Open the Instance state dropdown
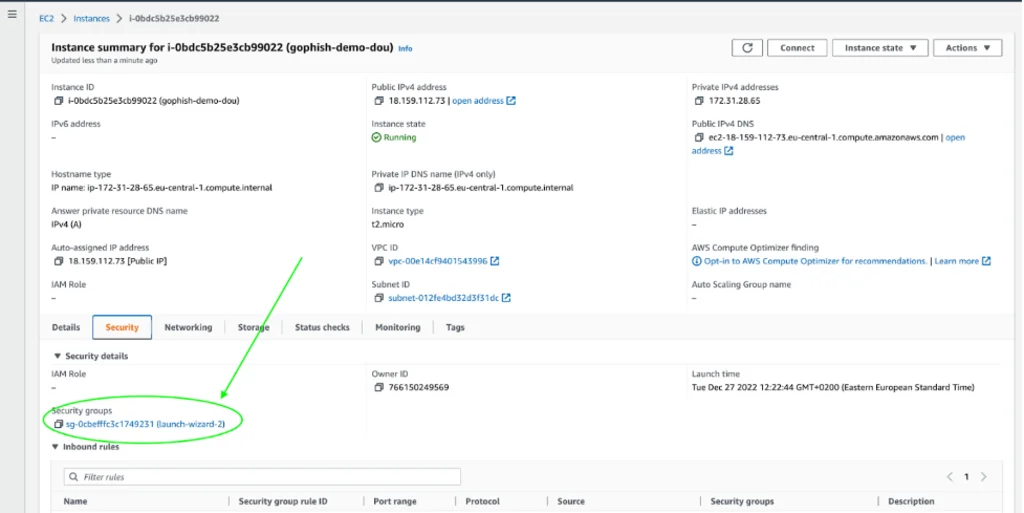The height and width of the screenshot is (513, 1024). point(880,48)
